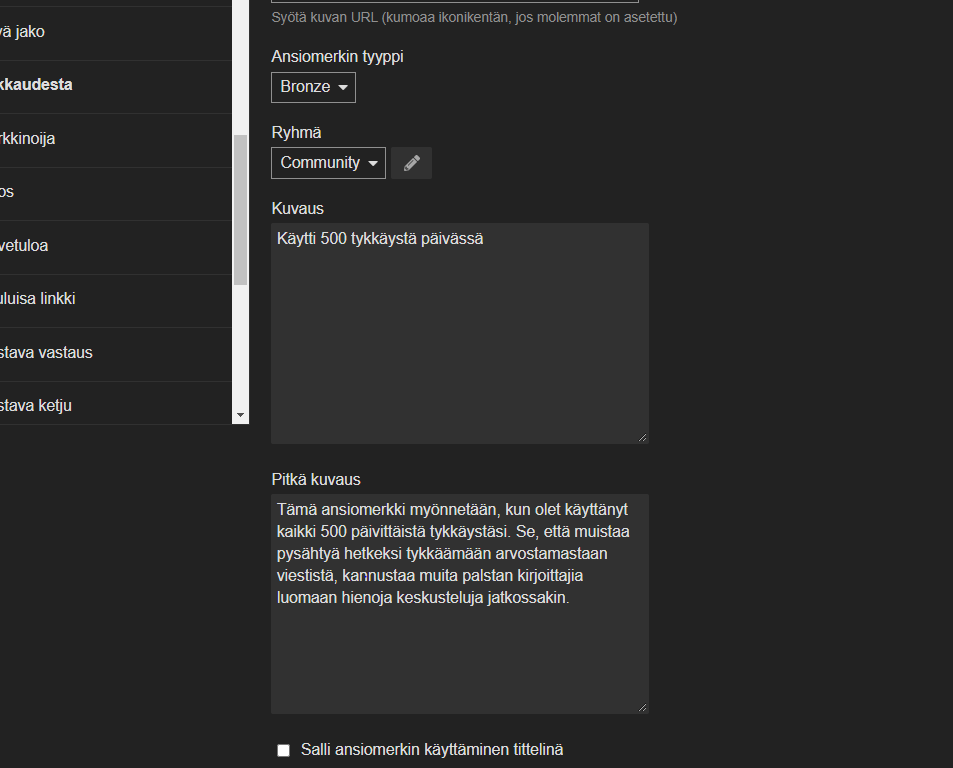The height and width of the screenshot is (768, 953).
Task: Click the "Syötä kuvan URL" hint text
Action: point(474,18)
